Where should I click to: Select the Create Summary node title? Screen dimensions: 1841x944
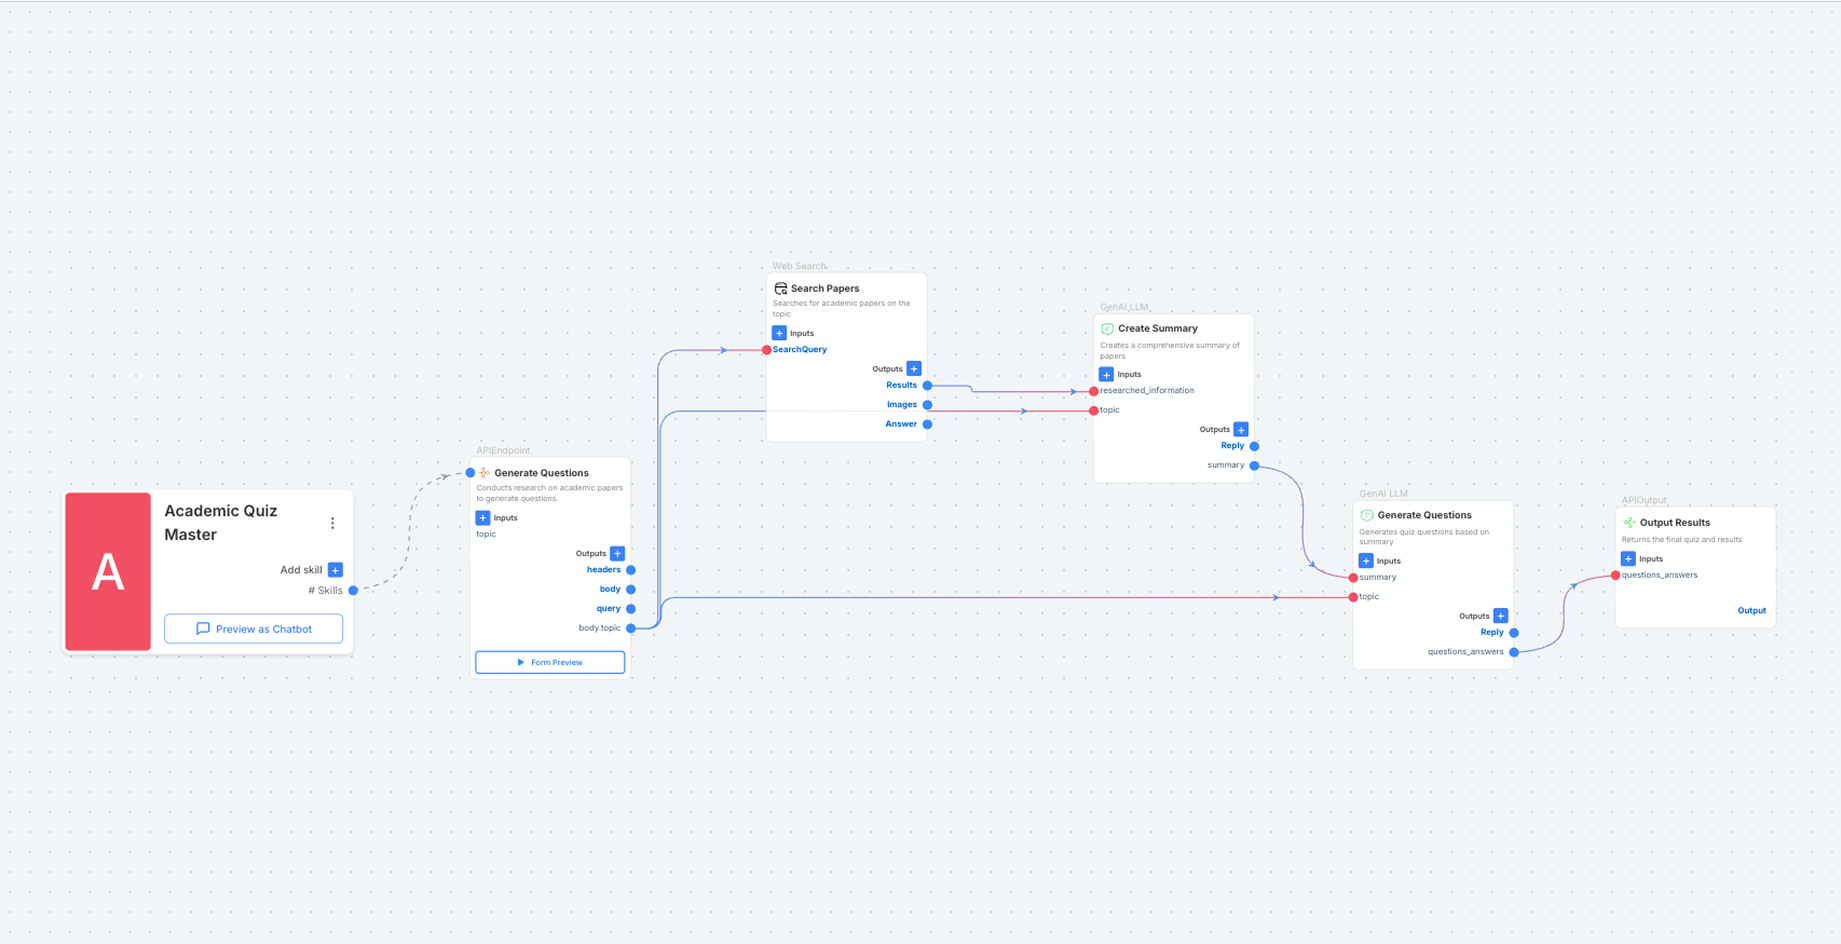1158,328
